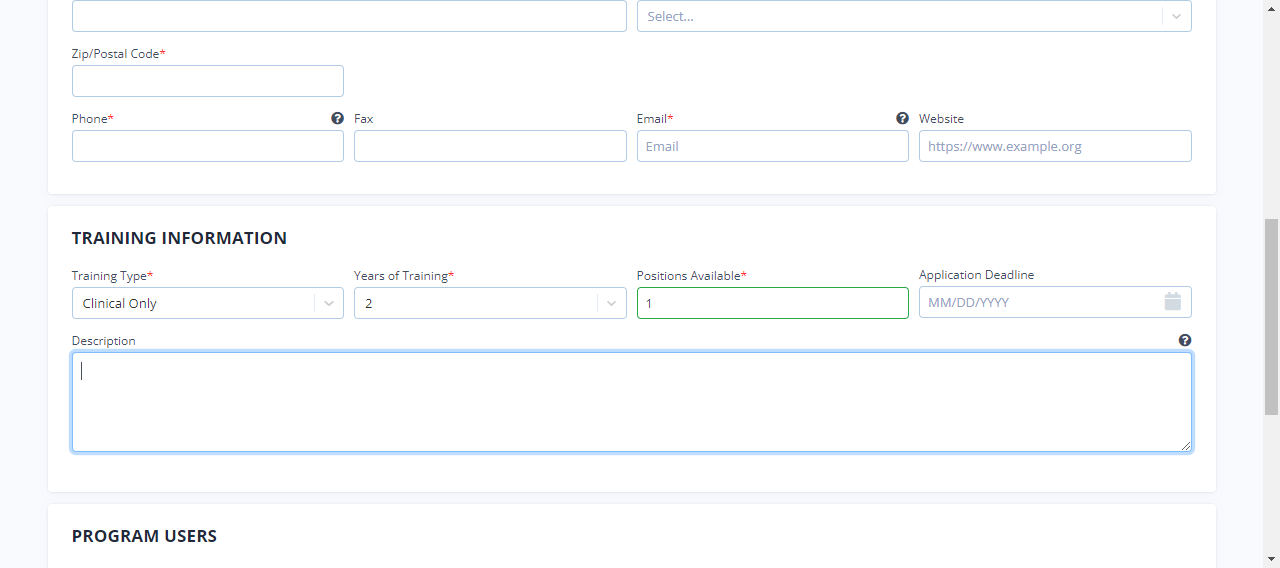Click the empty text field above Zip/Postal Code
This screenshot has height=568, width=1280.
pyautogui.click(x=349, y=16)
